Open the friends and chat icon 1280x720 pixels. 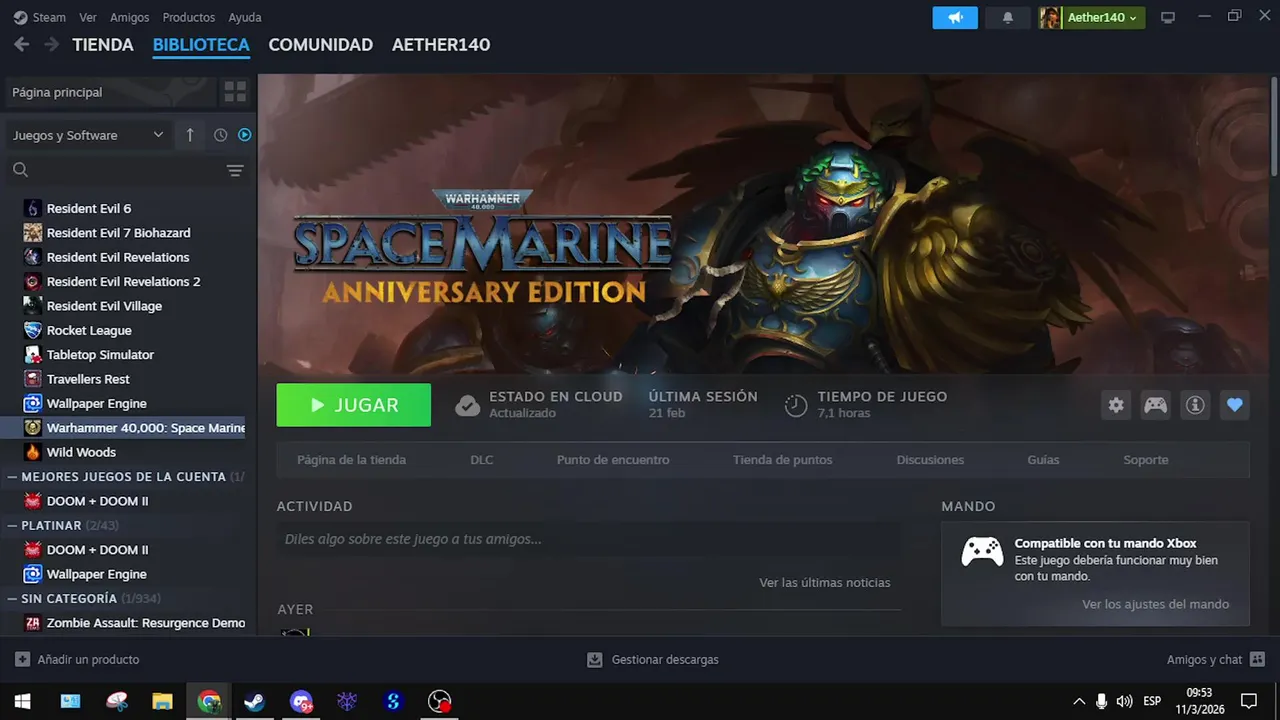(x=1258, y=660)
